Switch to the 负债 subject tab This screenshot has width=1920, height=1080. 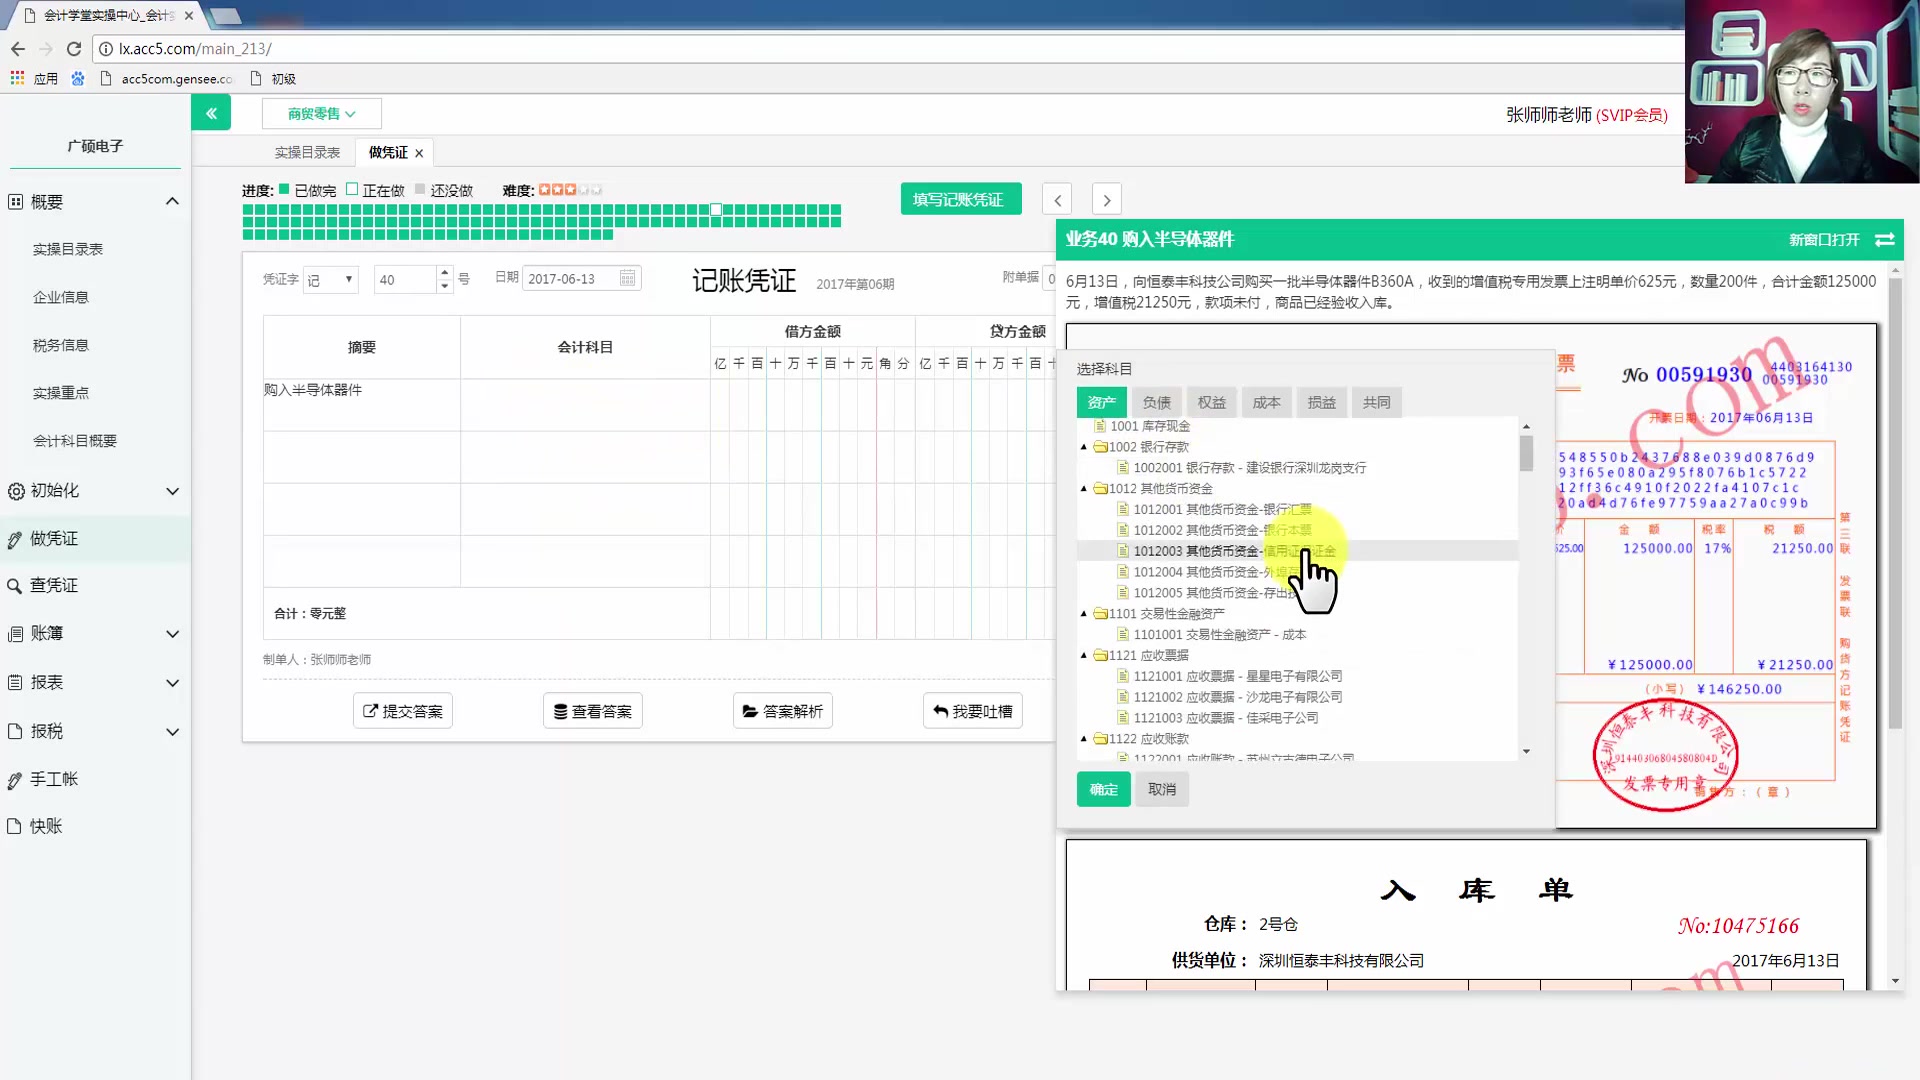[x=1156, y=402]
